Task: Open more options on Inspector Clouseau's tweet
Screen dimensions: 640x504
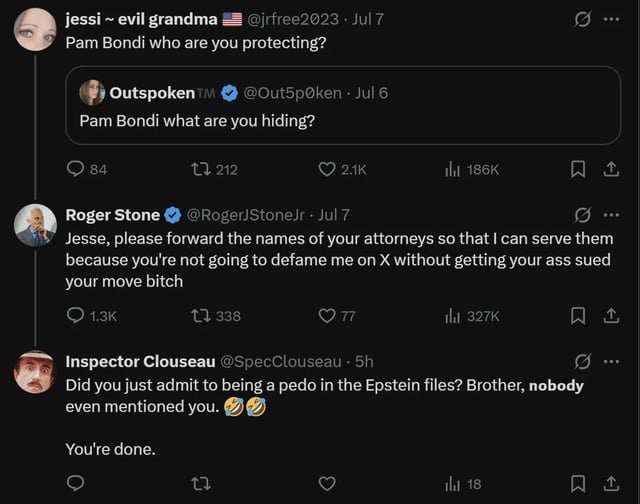Action: [611, 361]
